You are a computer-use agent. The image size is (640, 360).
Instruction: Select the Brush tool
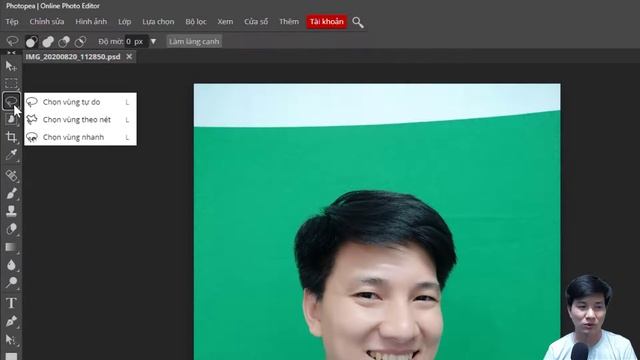tap(11, 193)
